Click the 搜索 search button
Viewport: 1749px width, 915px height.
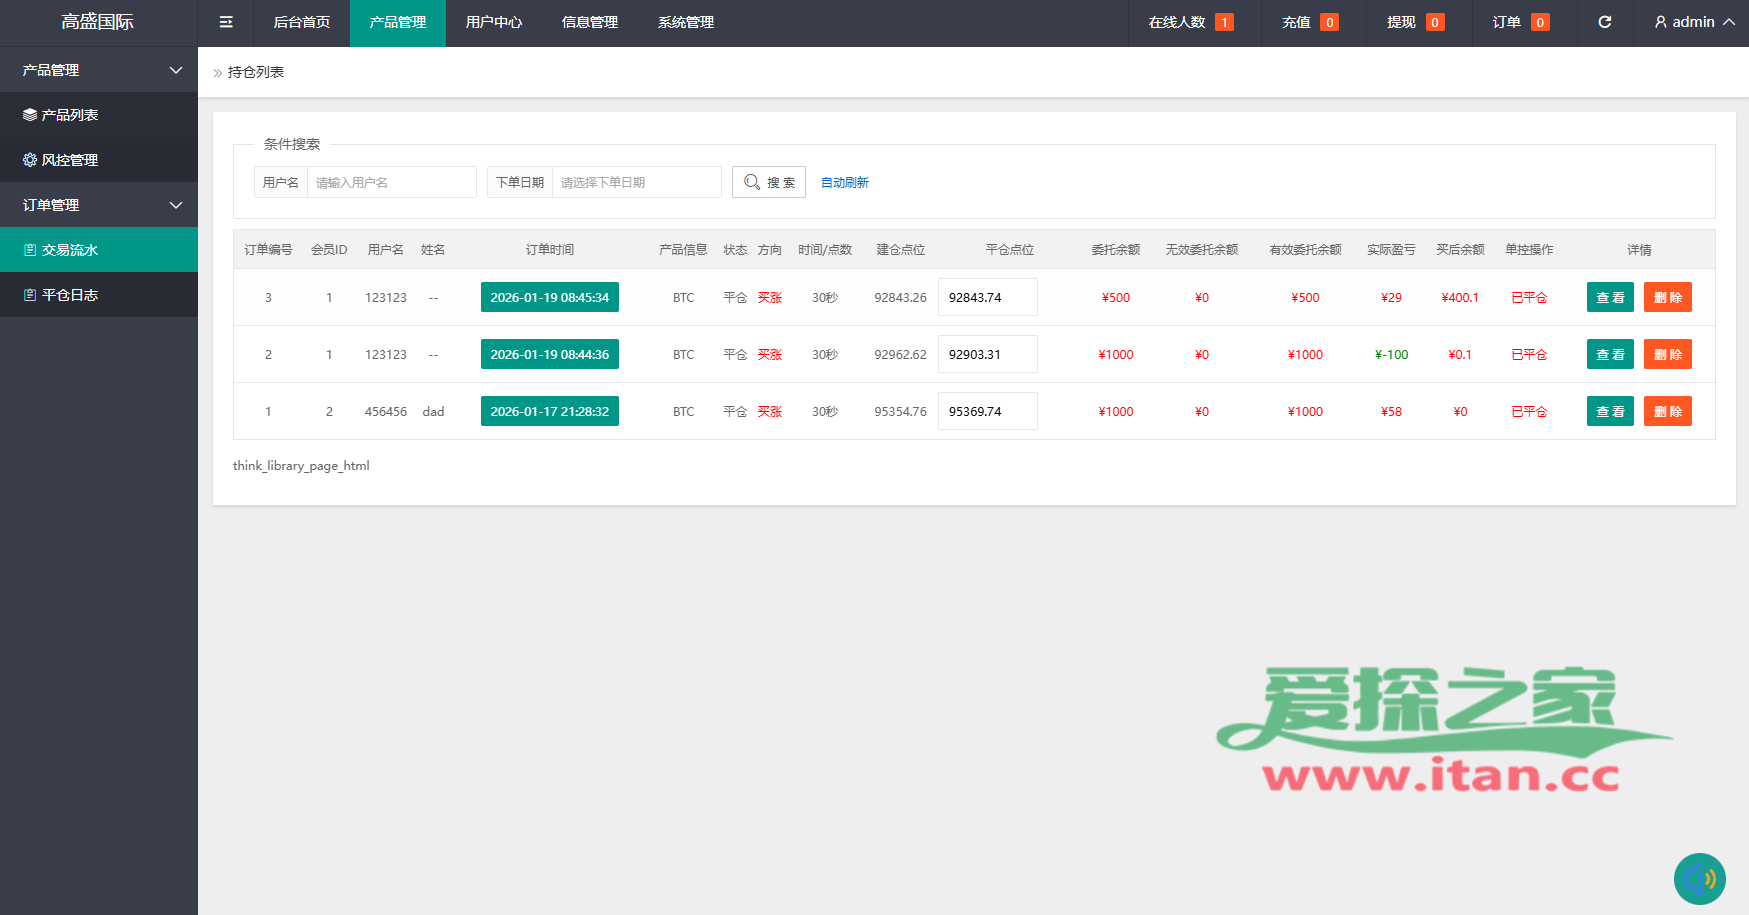pos(768,182)
